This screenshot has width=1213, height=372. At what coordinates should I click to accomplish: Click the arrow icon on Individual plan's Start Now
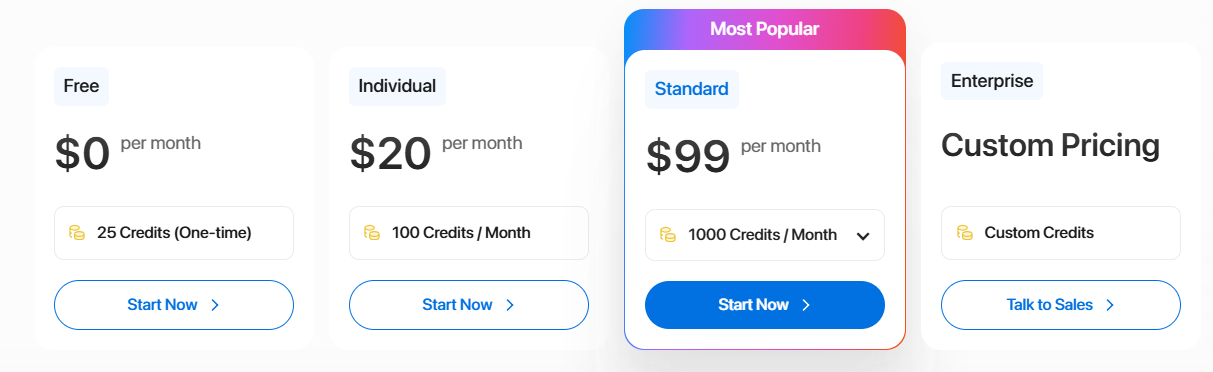510,305
